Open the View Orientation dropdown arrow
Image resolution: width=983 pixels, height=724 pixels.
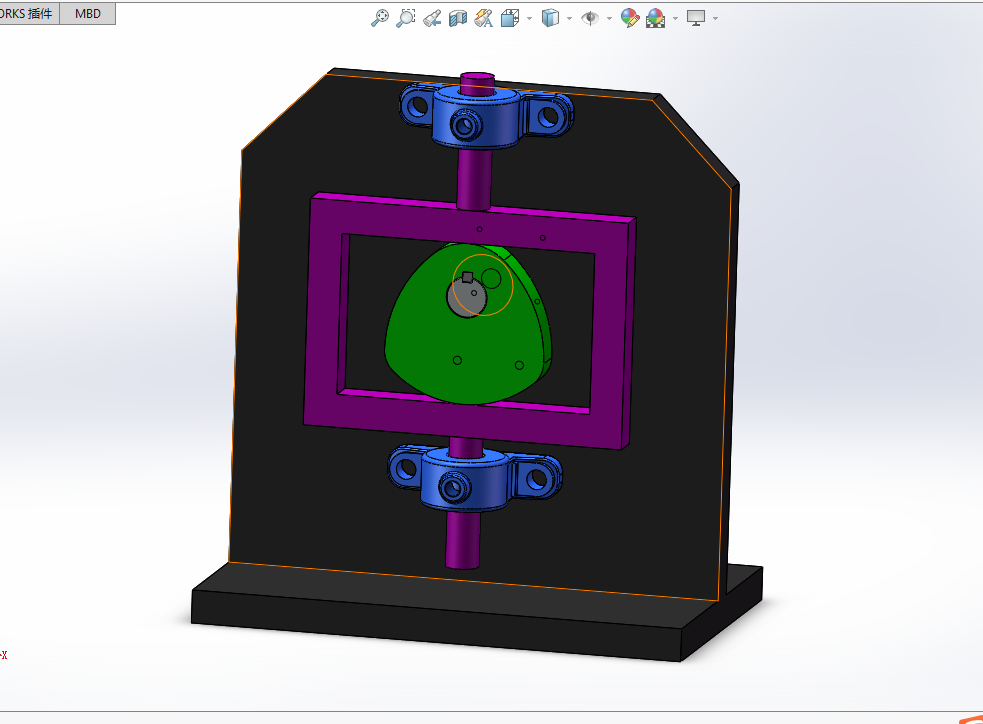pyautogui.click(x=530, y=18)
